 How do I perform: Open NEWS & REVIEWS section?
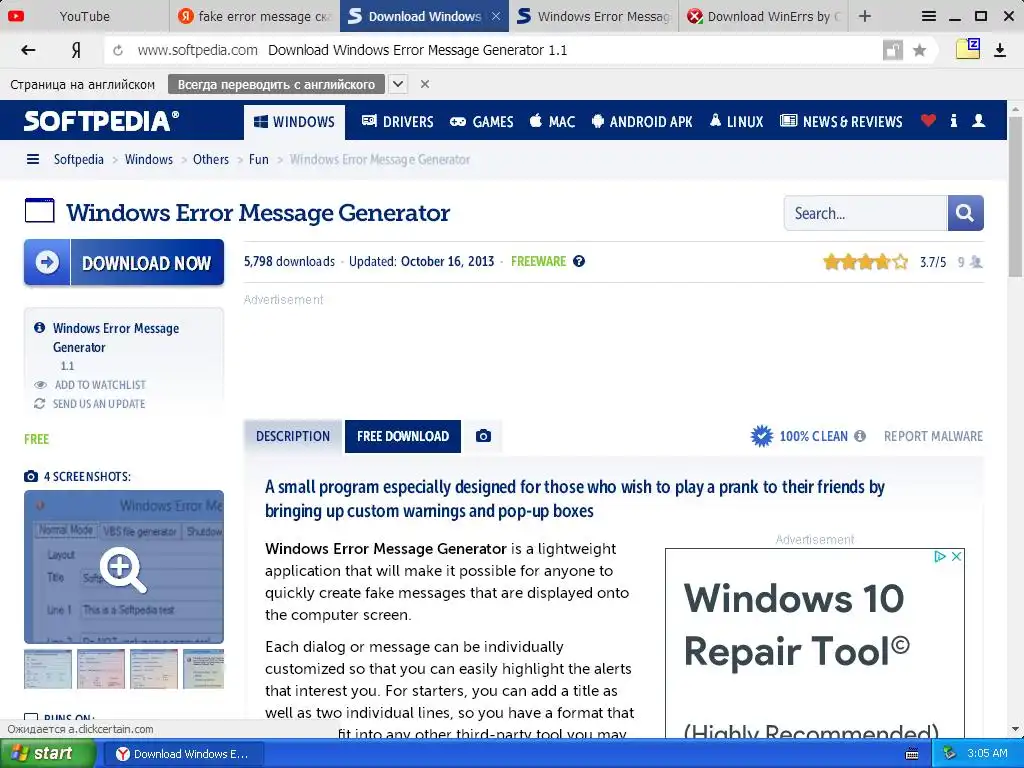coord(842,121)
